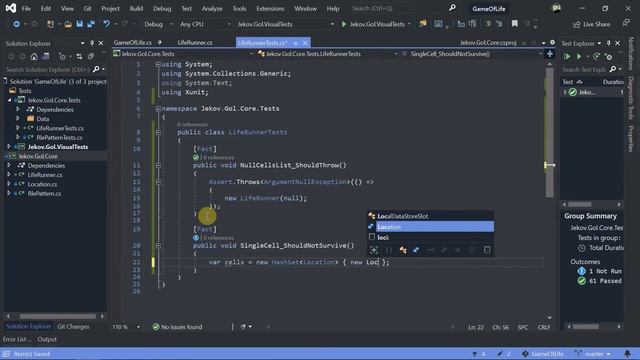Toggle the target-type filter in IntelliSense popup

[373, 250]
